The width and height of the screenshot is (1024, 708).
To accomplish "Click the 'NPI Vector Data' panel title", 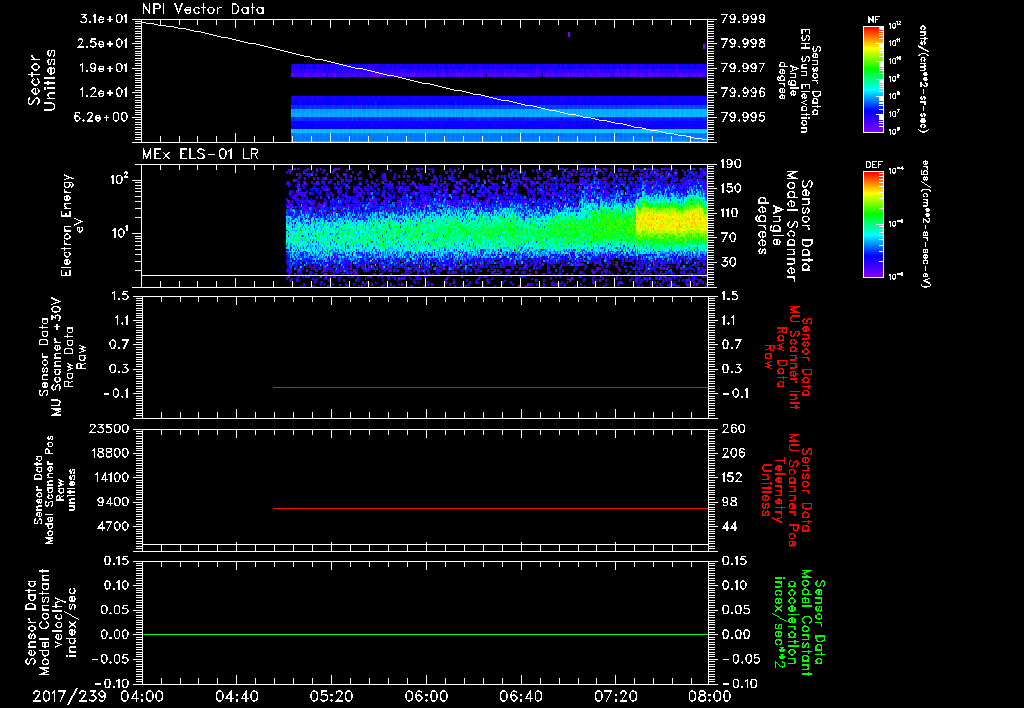I will [x=203, y=9].
